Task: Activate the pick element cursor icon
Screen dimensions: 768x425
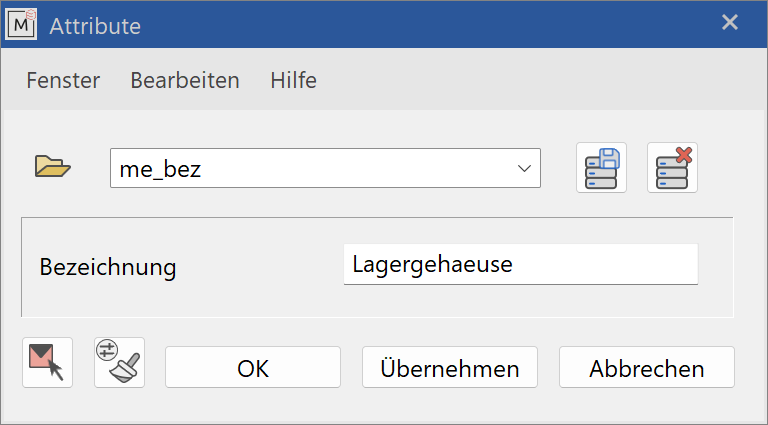Action: [x=48, y=362]
